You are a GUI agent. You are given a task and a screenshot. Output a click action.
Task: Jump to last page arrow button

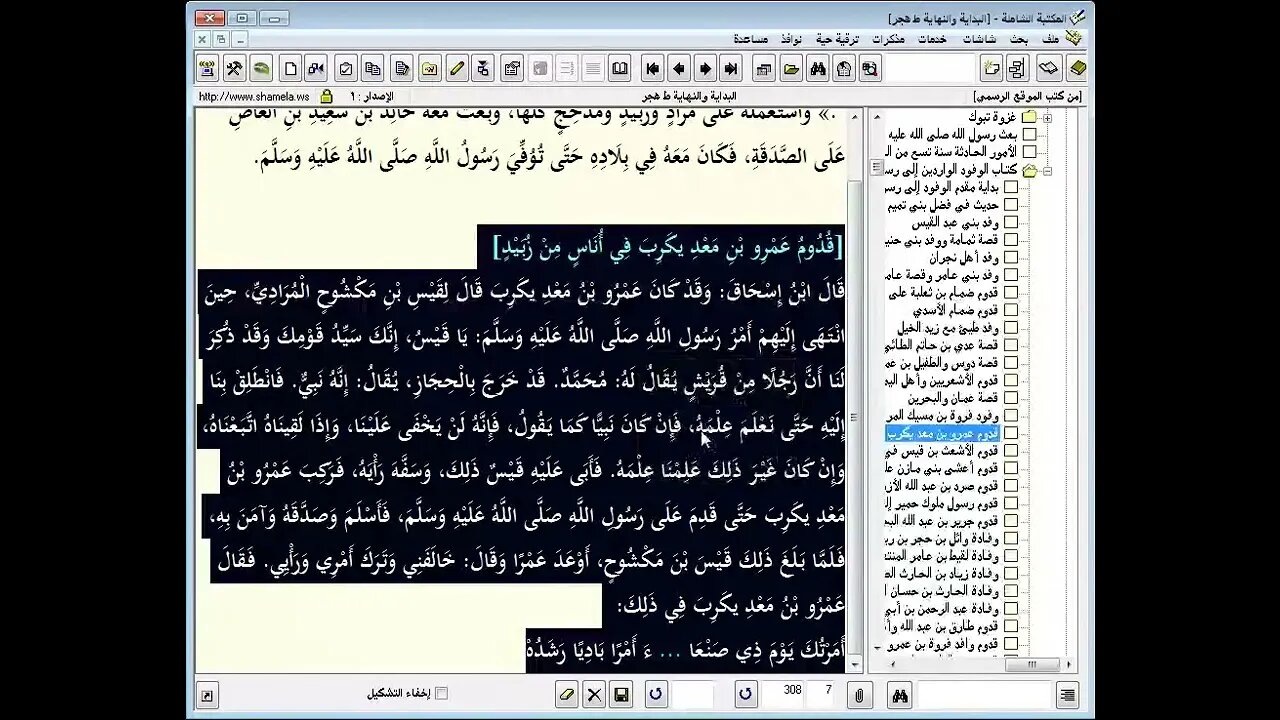730,69
